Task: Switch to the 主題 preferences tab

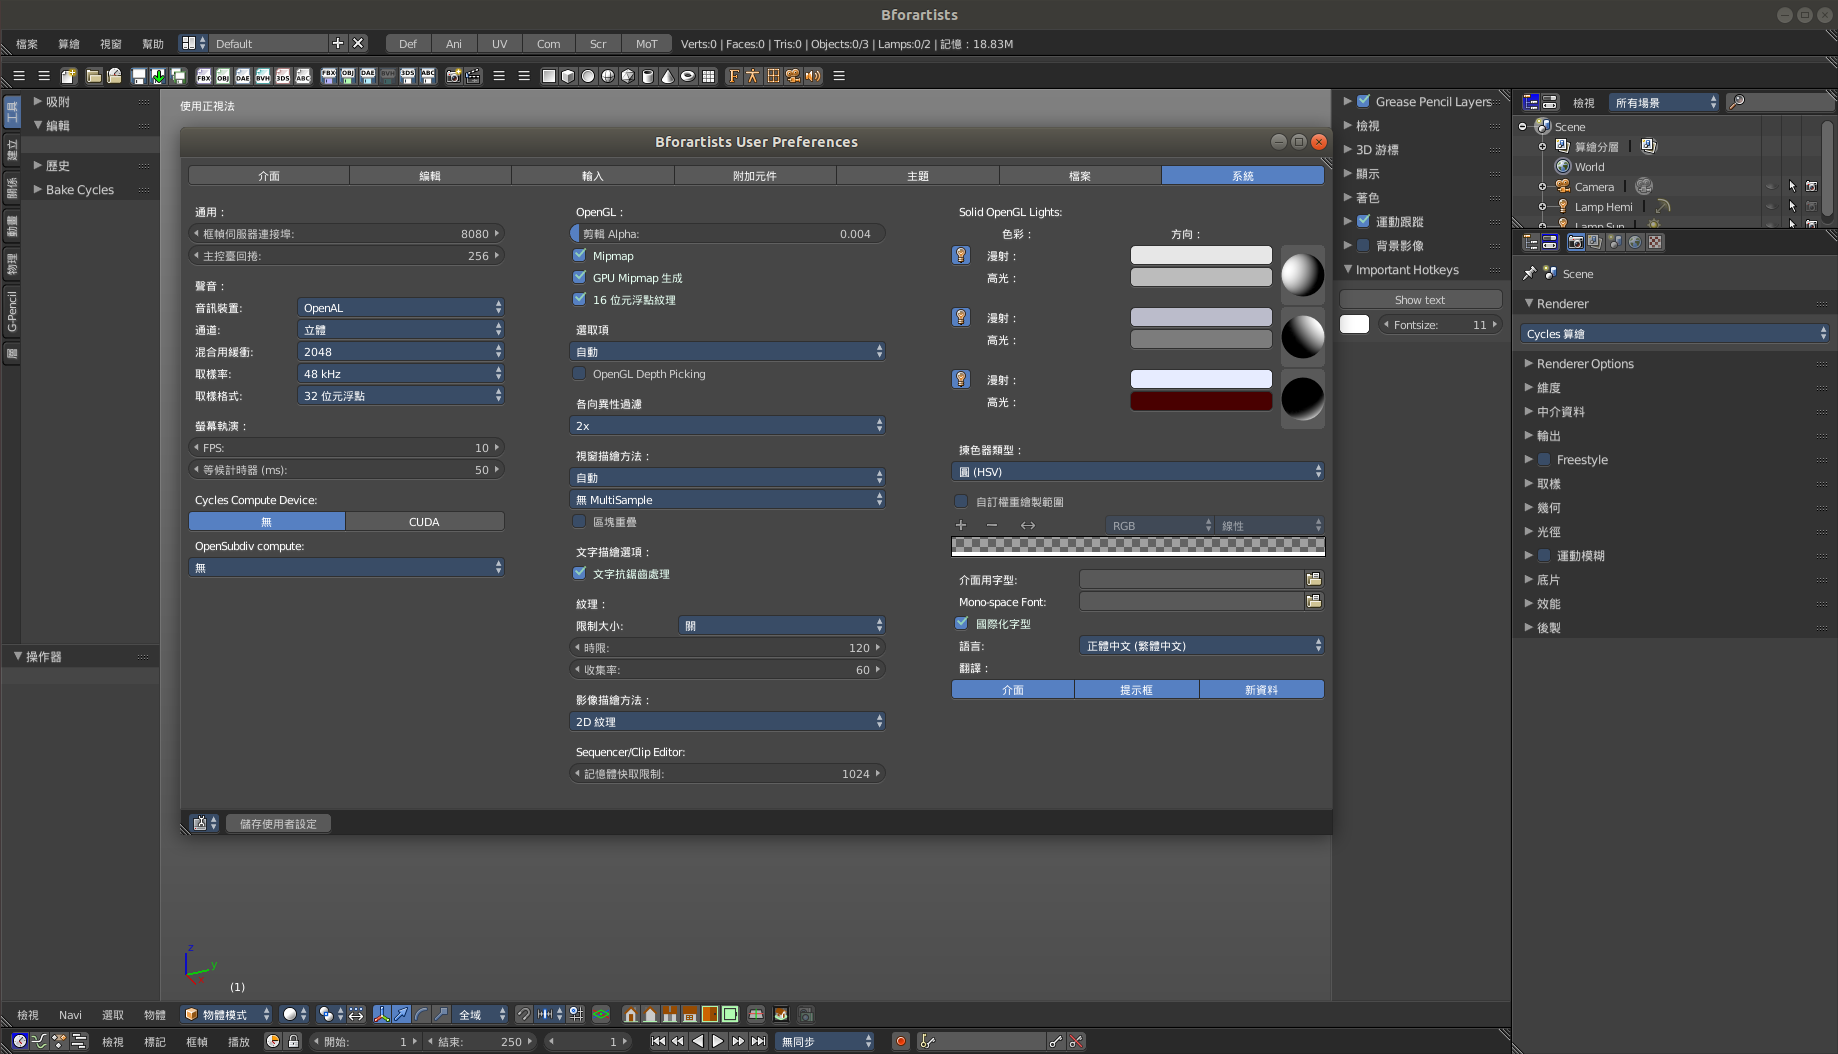Action: (x=918, y=175)
